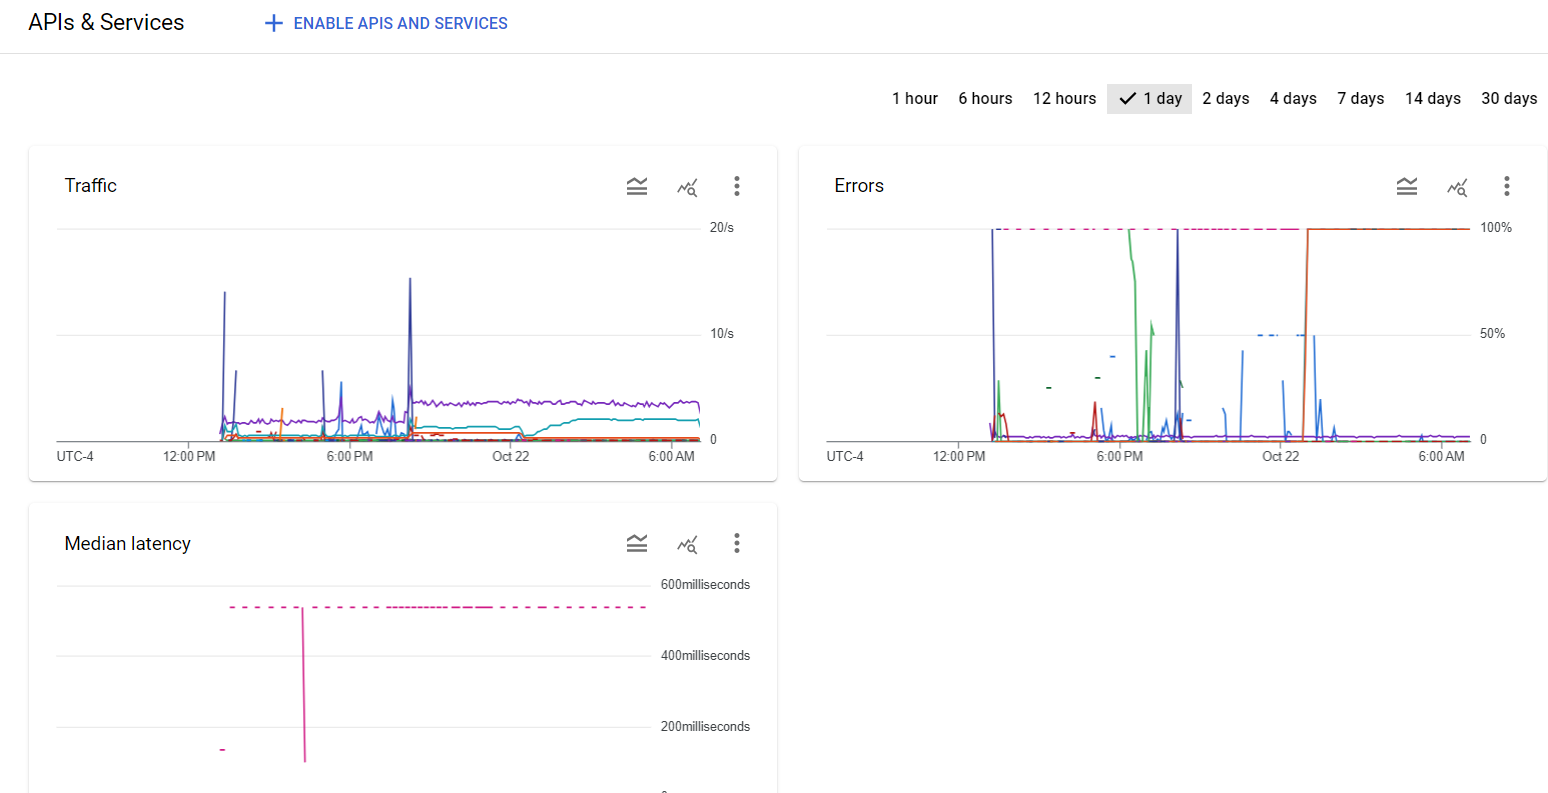Screen dimensions: 1548x793
Task: Click the Traffic chart title
Action: 91,185
